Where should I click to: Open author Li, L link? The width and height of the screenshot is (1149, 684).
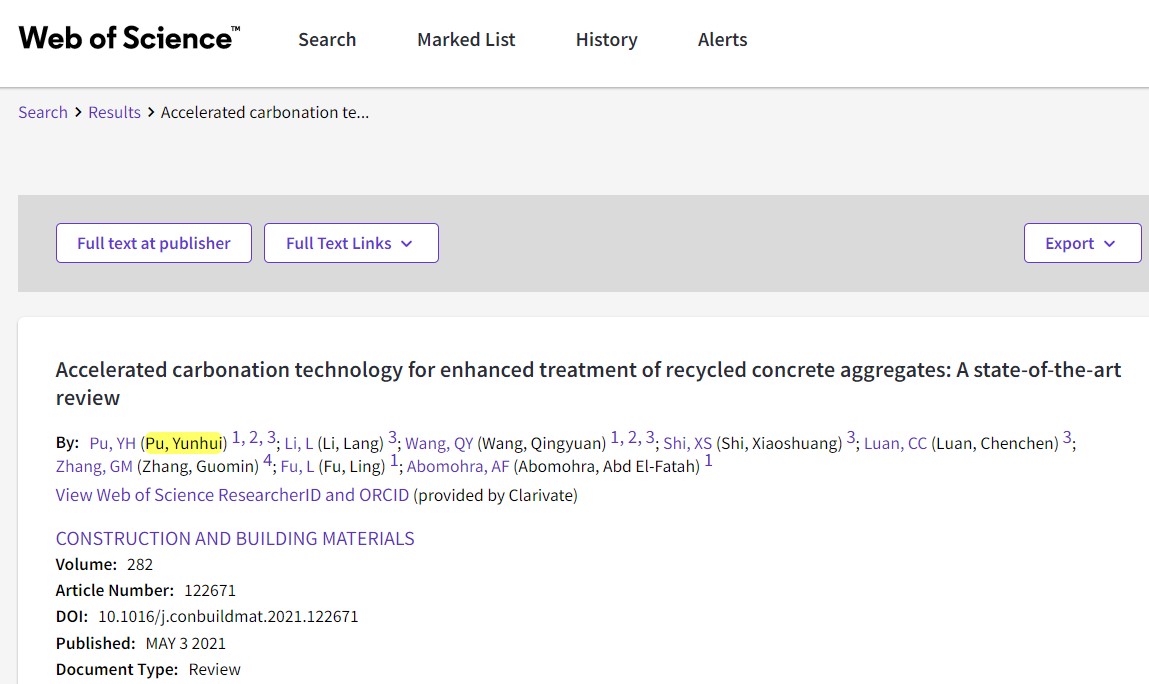pos(299,443)
